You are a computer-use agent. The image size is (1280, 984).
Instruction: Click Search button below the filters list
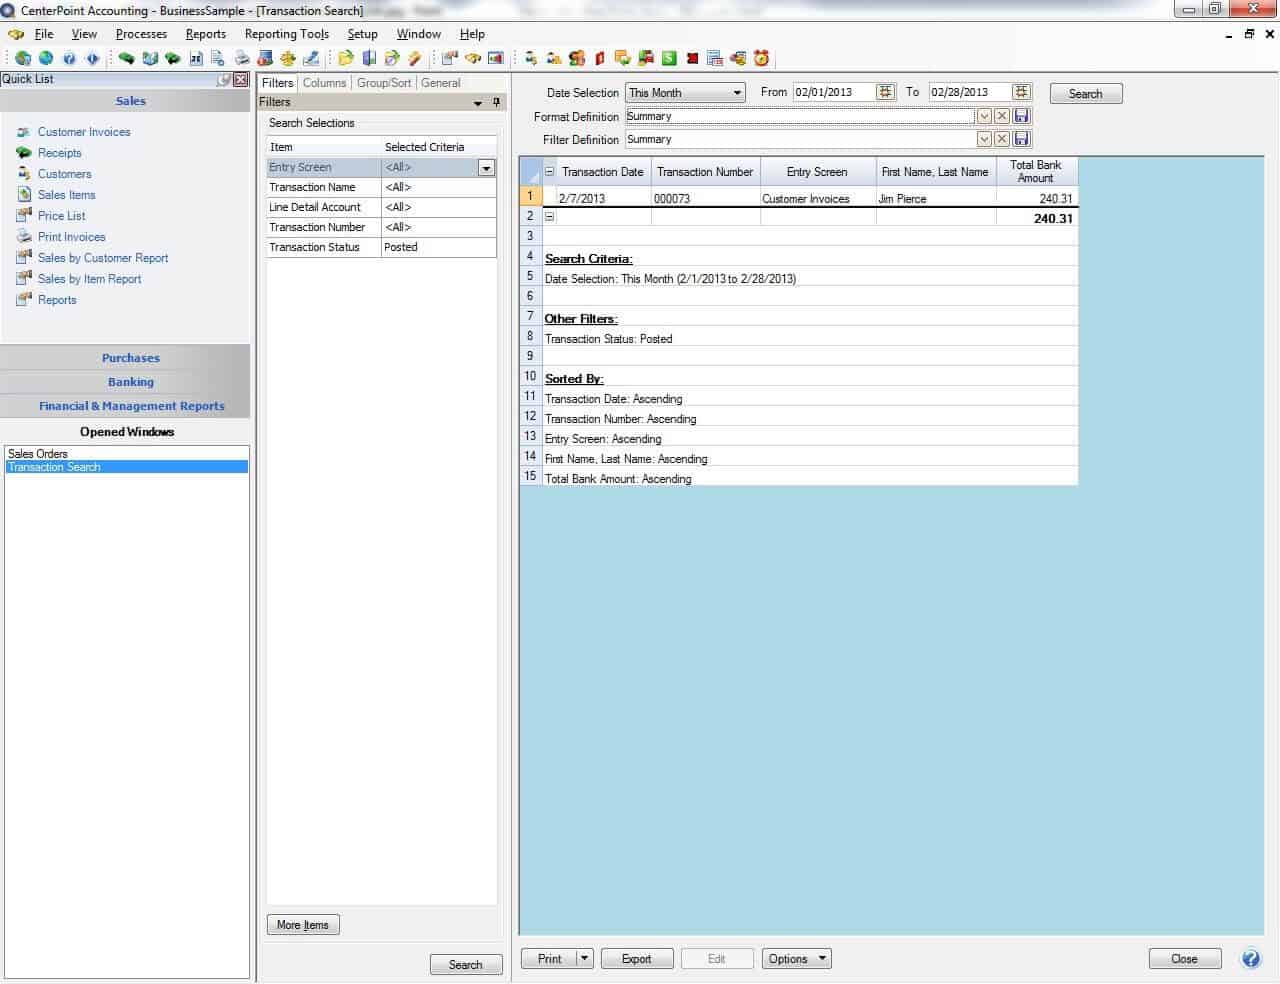pyautogui.click(x=466, y=965)
